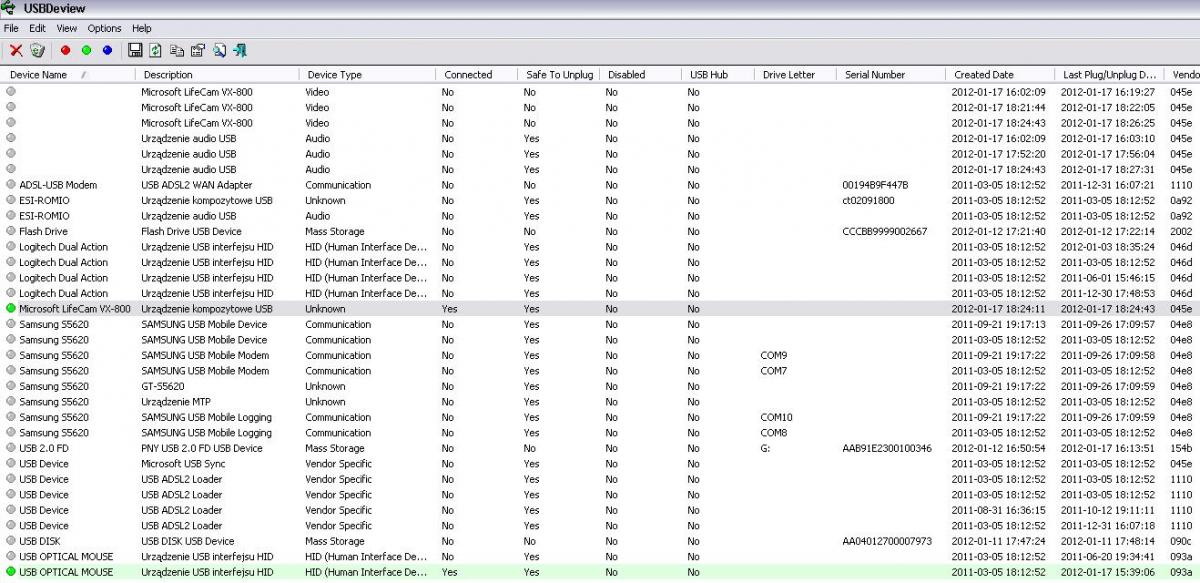Click the date 2011-12-31 16:07:21

(1108, 185)
